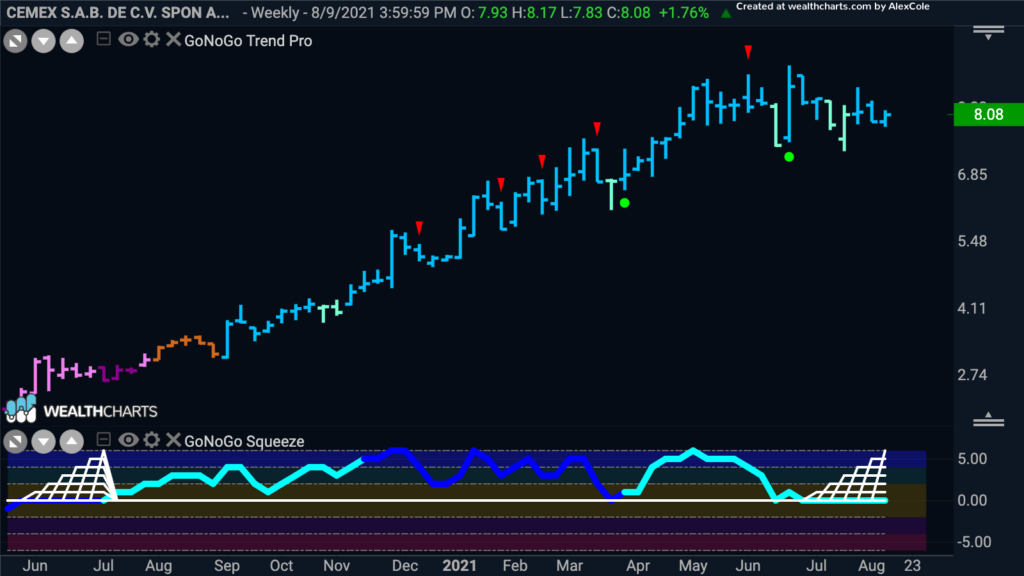Viewport: 1024px width, 576px height.
Task: Open GoNoGo Trend Pro settings gear
Action: pos(152,40)
